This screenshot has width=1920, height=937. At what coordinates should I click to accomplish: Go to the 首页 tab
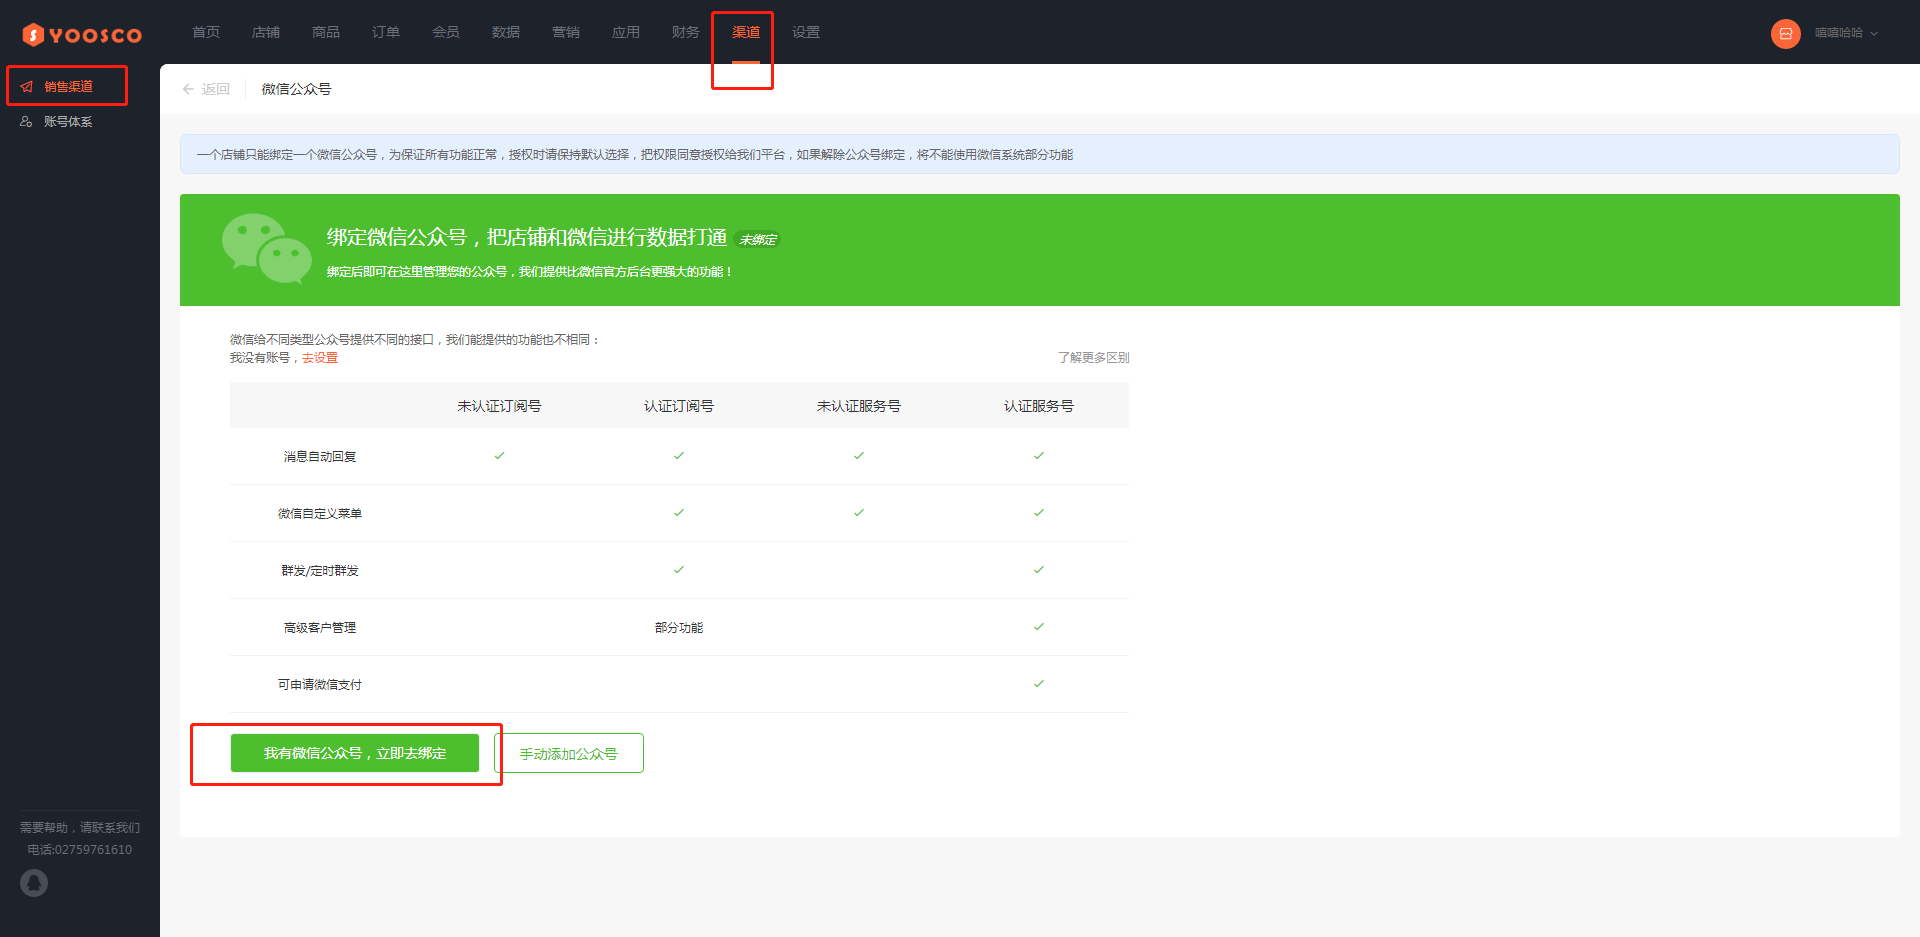click(x=206, y=32)
